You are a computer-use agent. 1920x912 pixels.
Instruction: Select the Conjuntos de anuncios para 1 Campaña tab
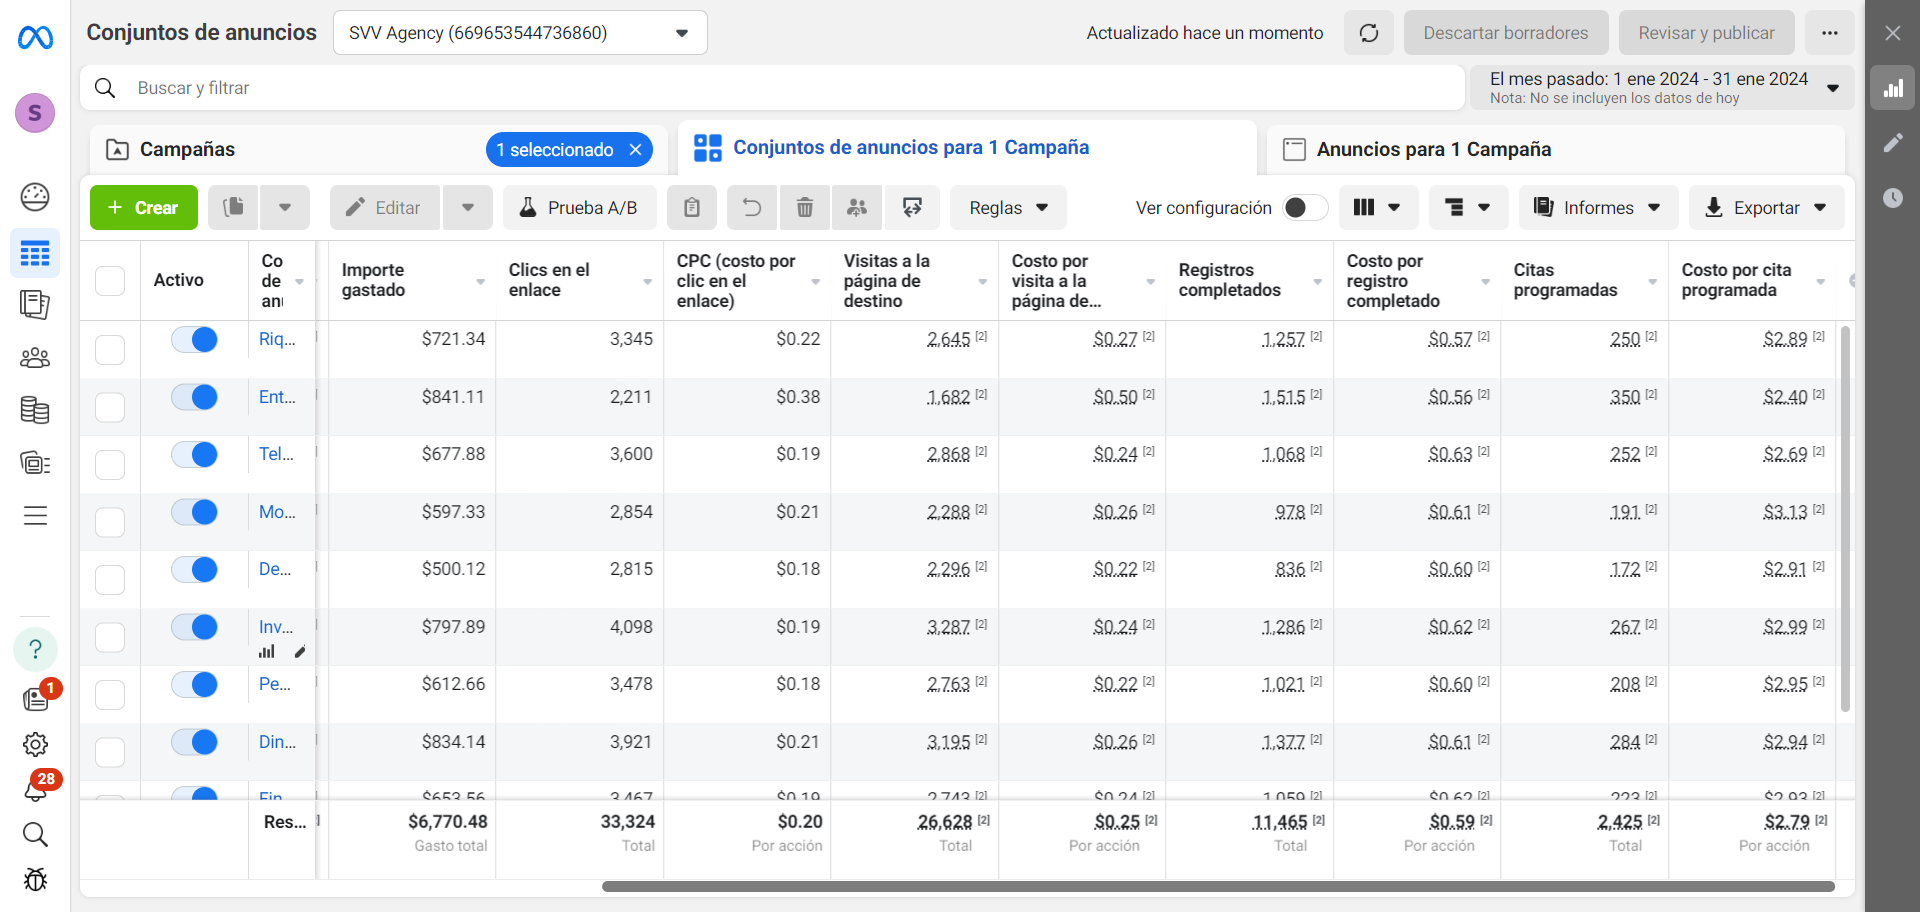[x=967, y=148]
